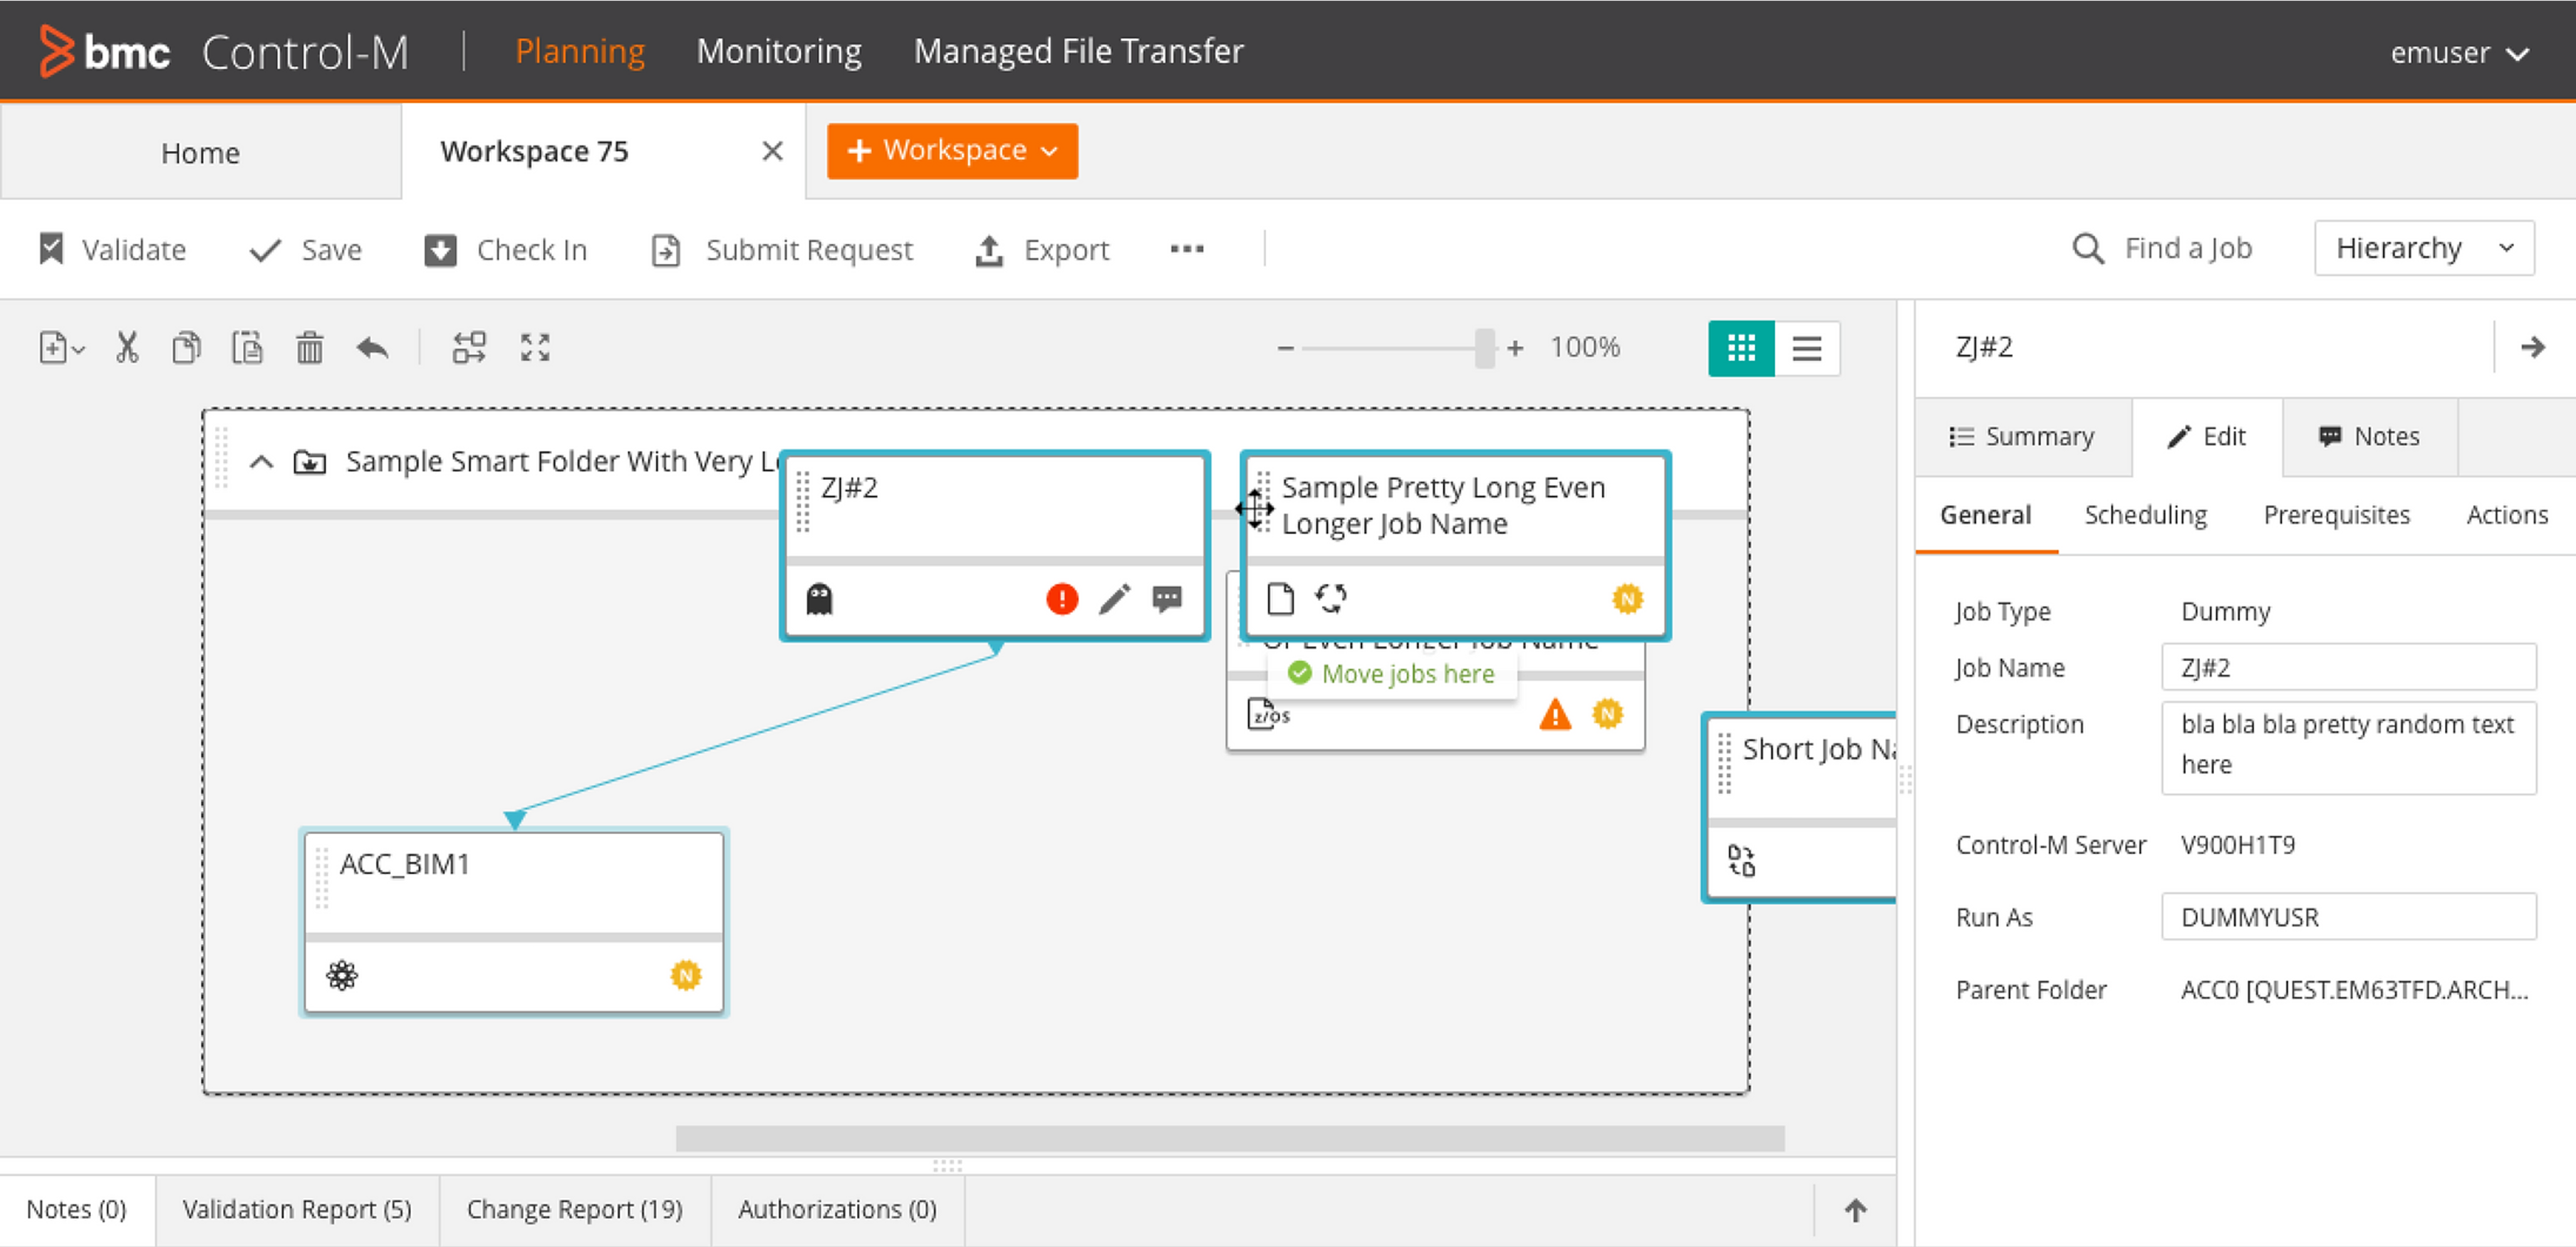The height and width of the screenshot is (1247, 2576).
Task: Click the arrange layout icon
Action: 469,348
